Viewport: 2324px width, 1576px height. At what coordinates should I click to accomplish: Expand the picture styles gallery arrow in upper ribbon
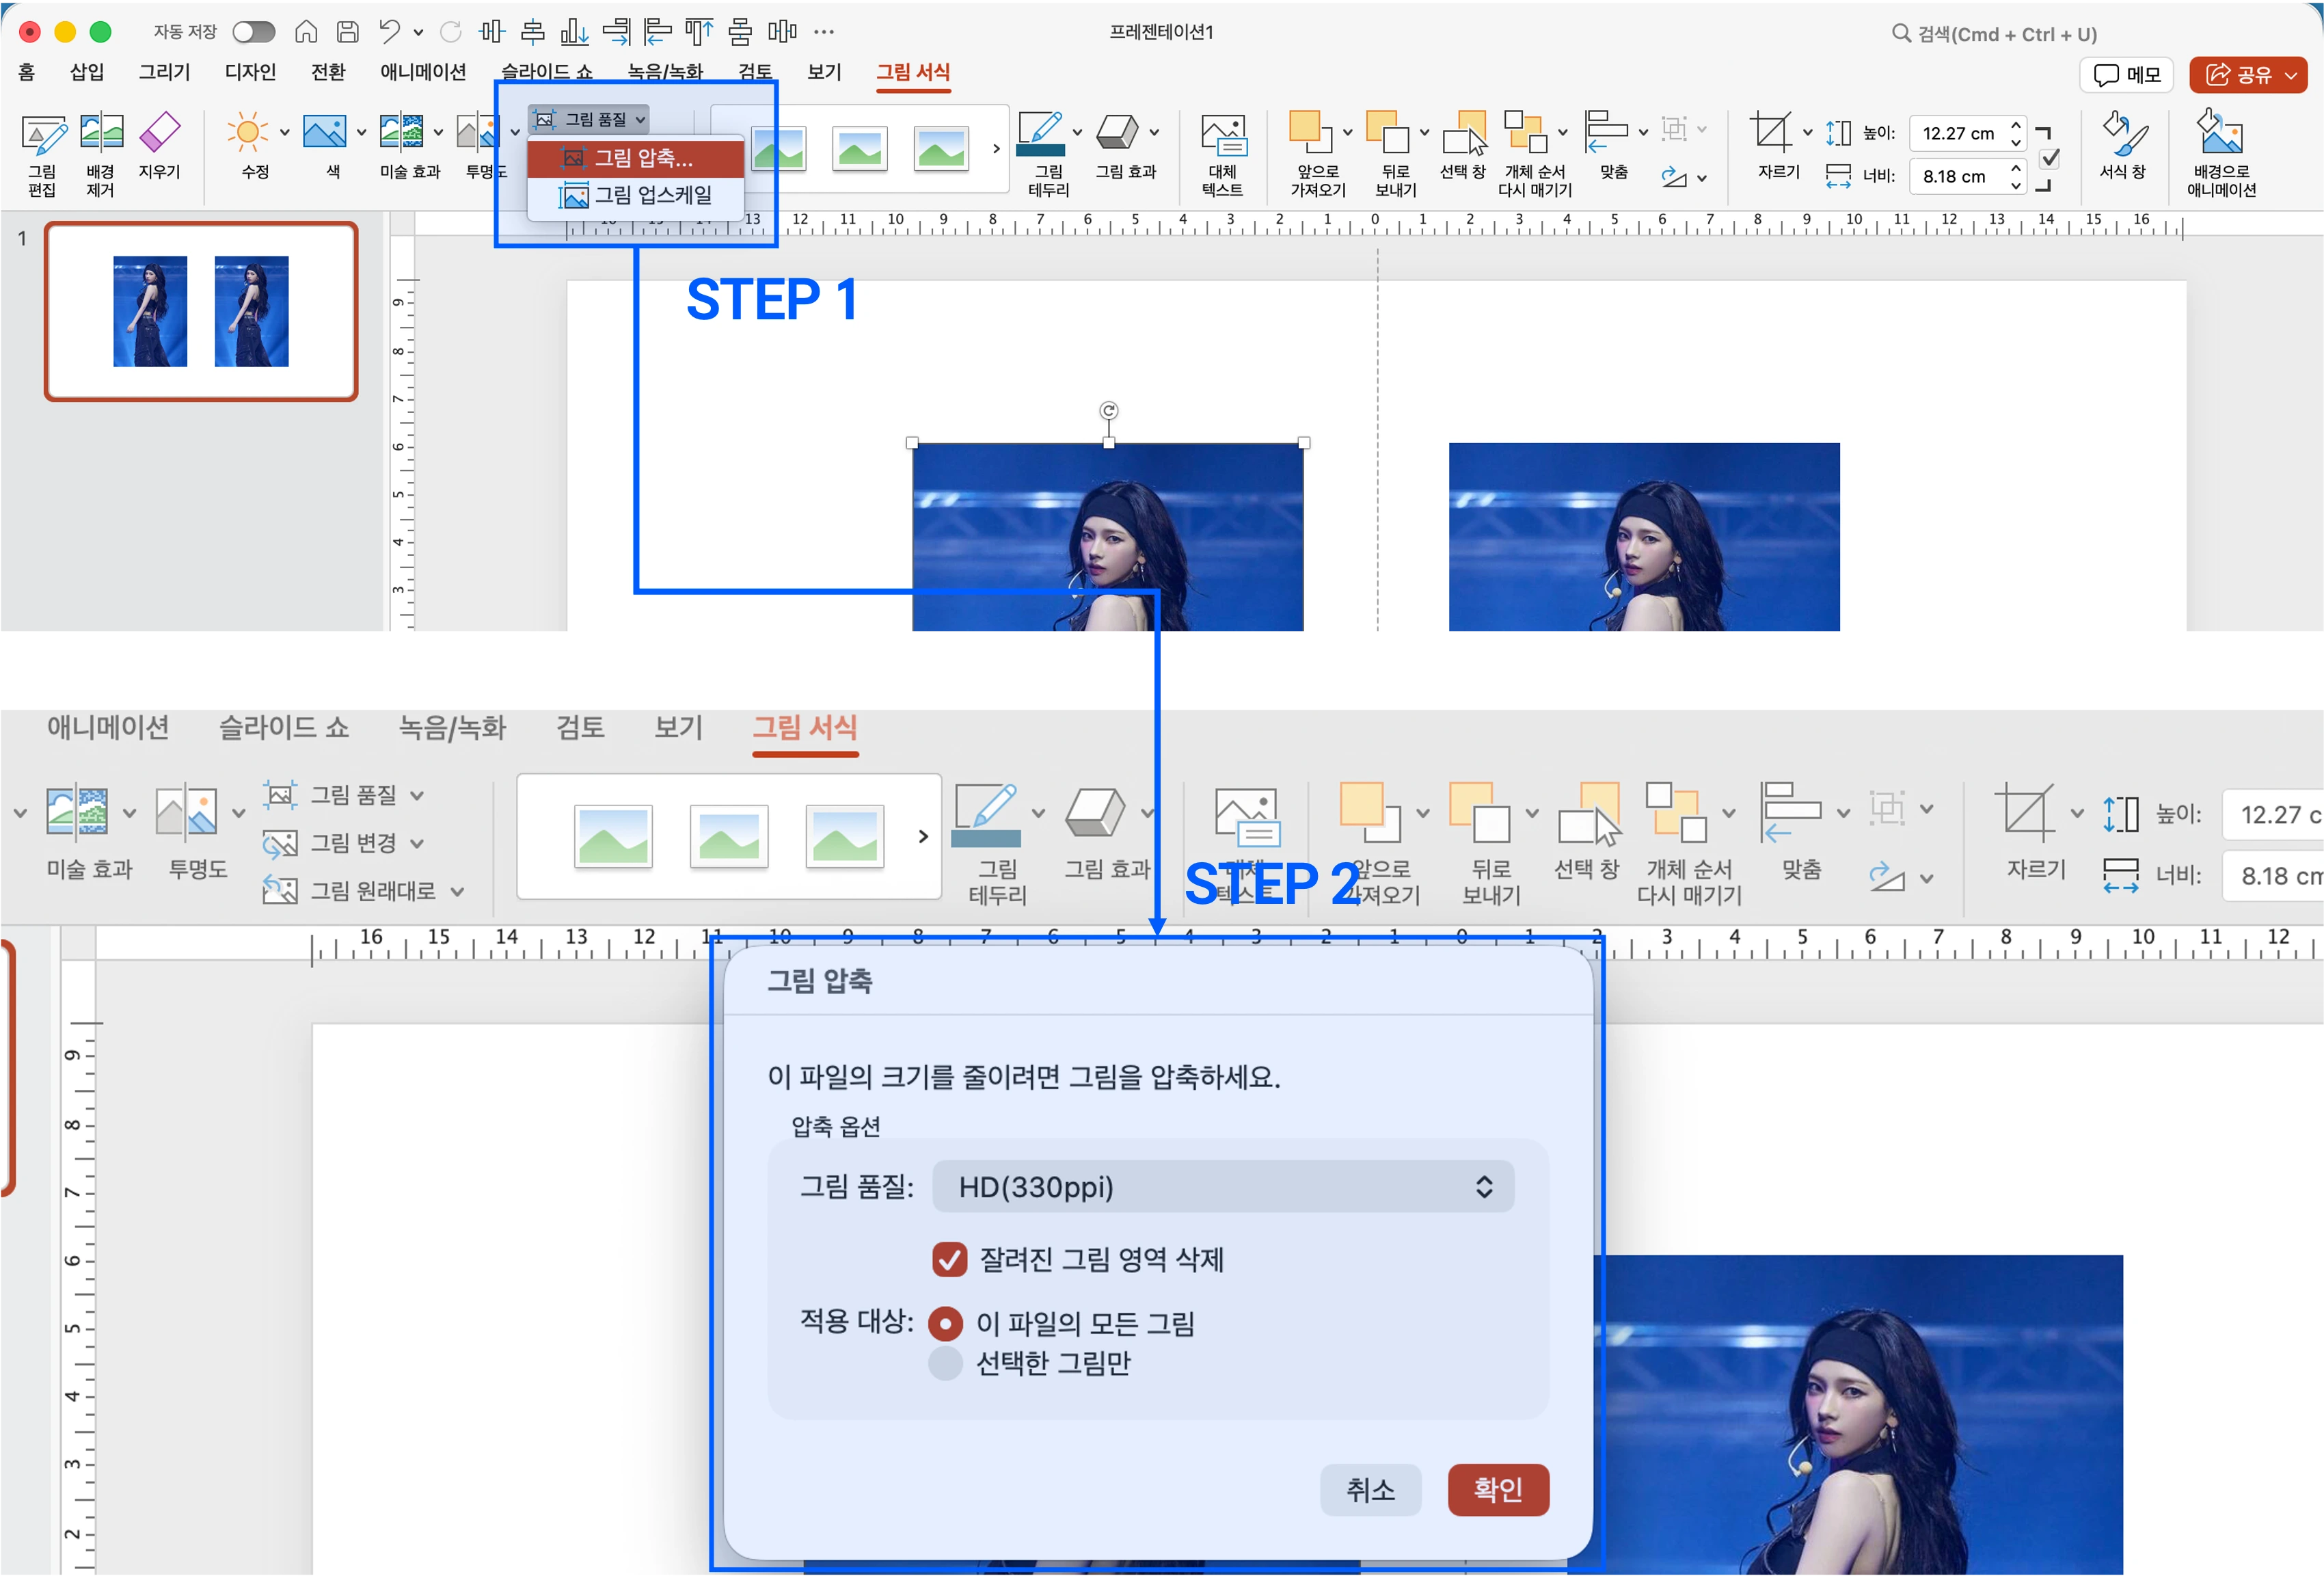[x=996, y=149]
